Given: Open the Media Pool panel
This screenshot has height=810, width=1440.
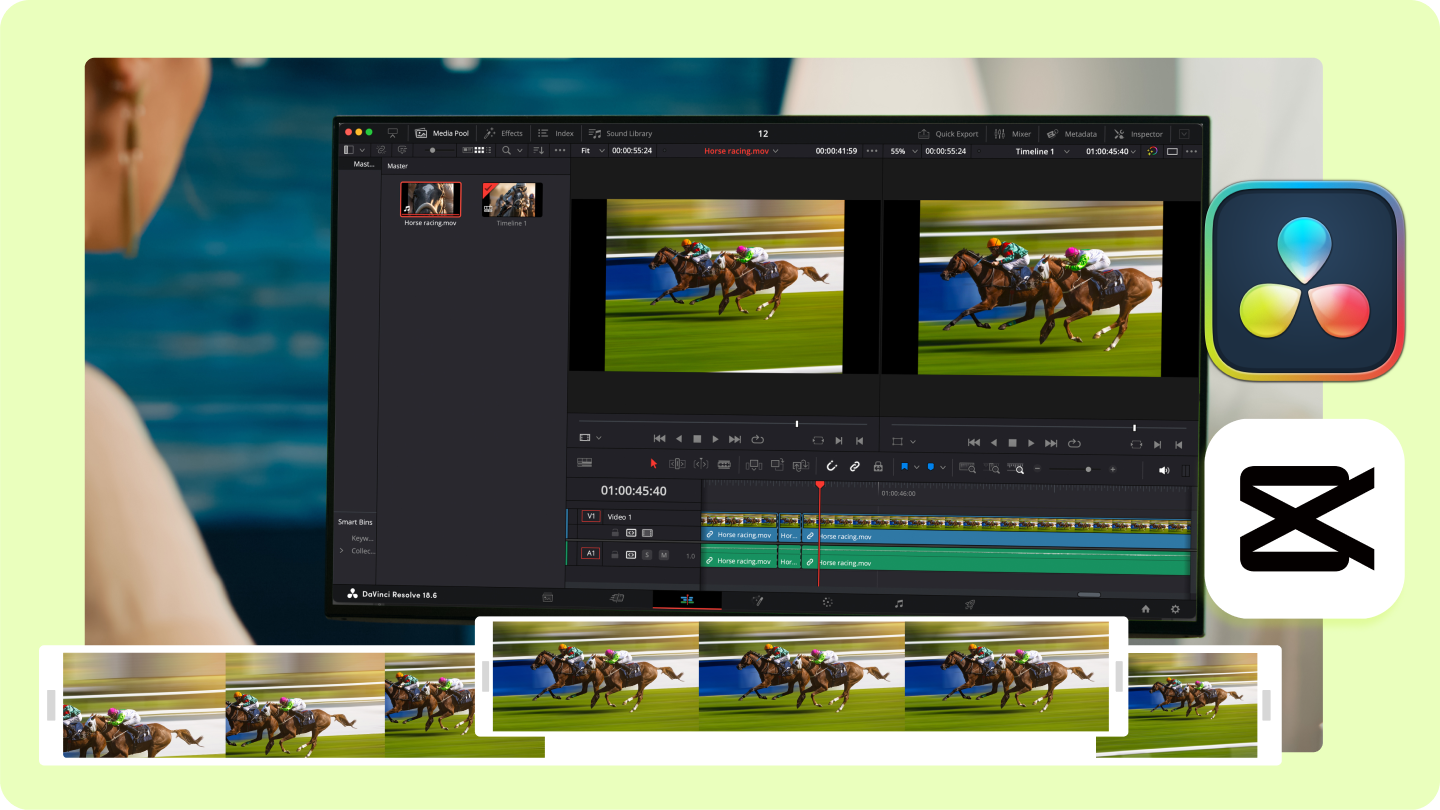Looking at the screenshot, I should click(442, 133).
